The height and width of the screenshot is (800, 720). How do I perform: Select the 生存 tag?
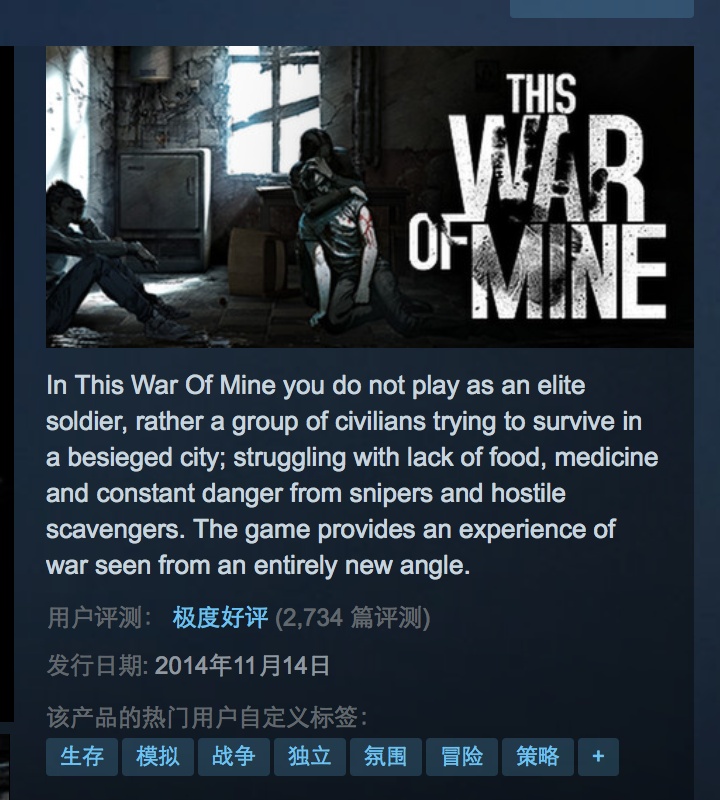[x=82, y=757]
